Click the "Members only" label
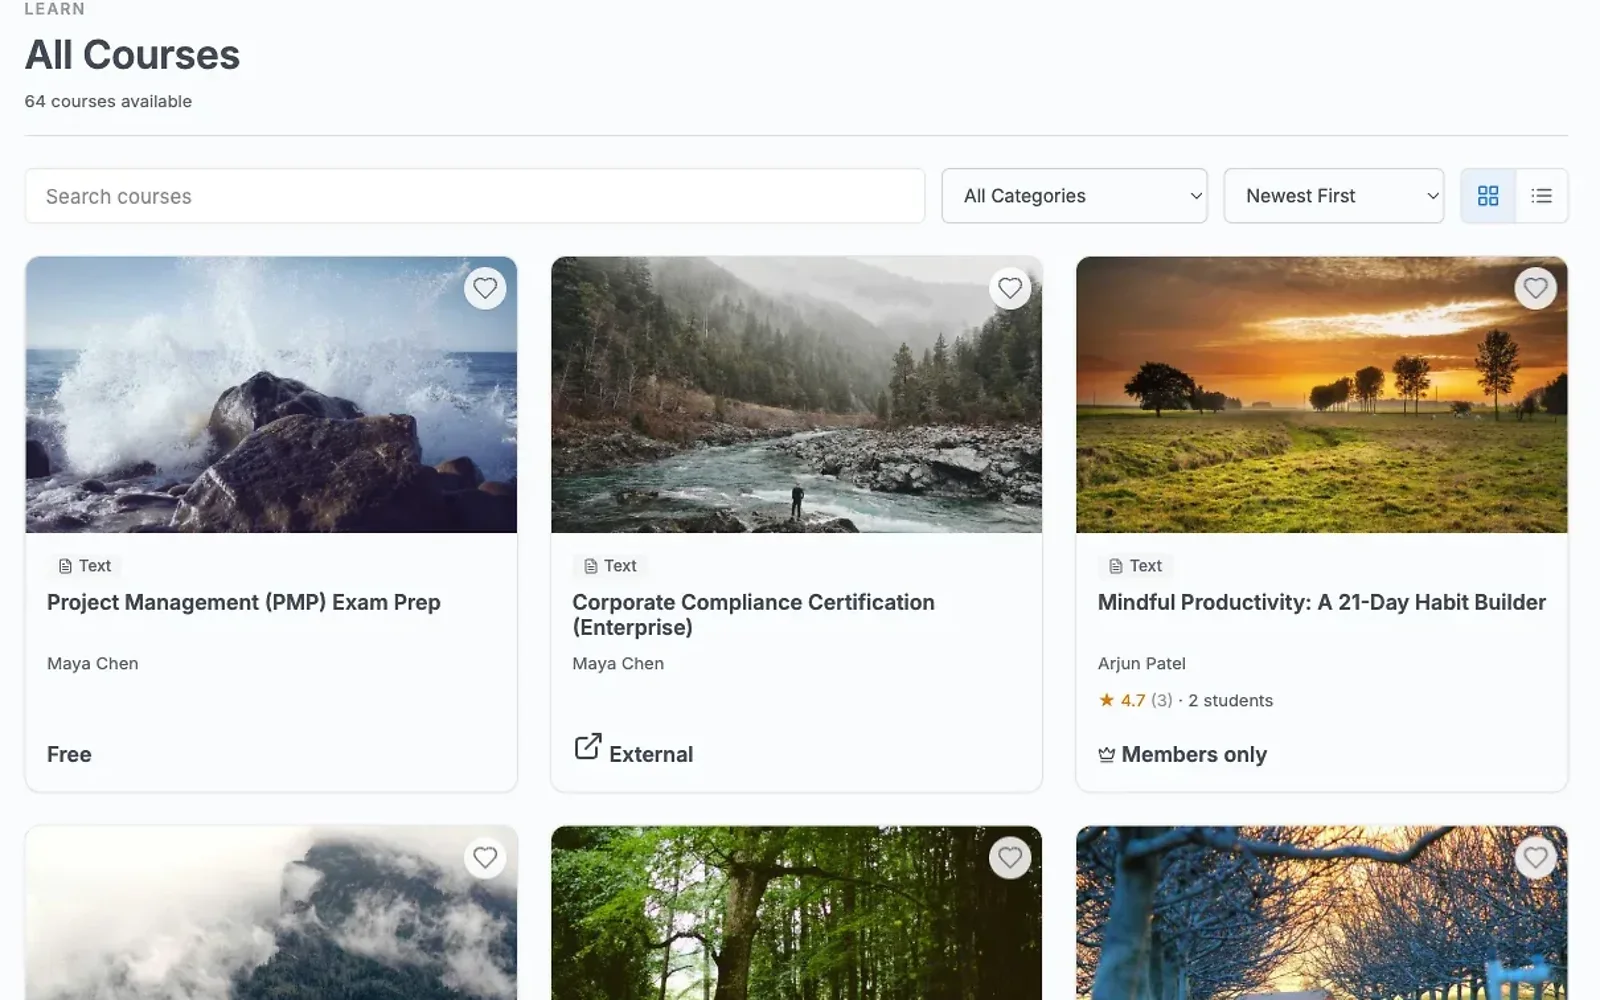This screenshot has width=1600, height=1000. tap(1194, 755)
